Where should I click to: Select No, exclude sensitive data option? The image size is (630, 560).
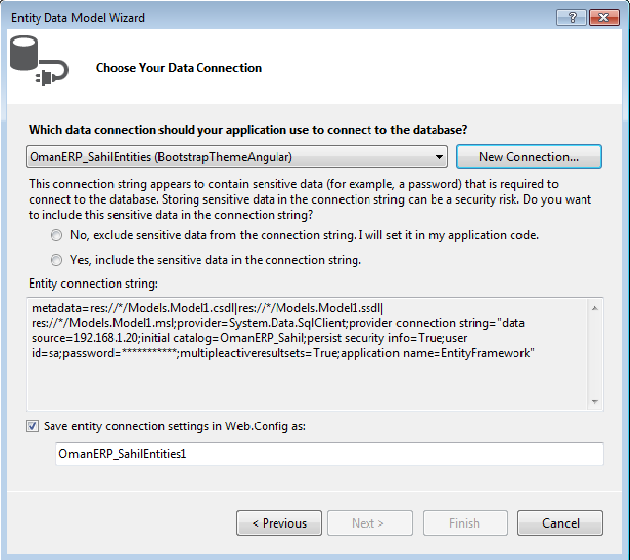(x=57, y=235)
